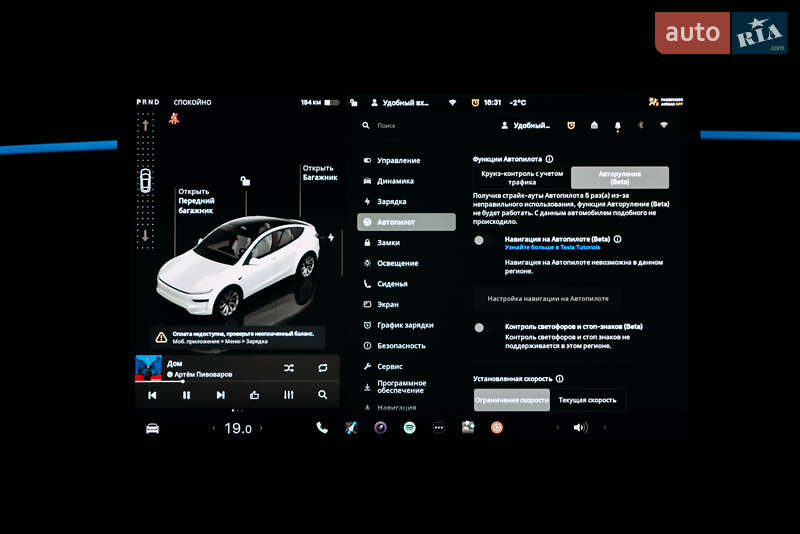Tap the alarm clock icon next to 16:31

(x=475, y=103)
